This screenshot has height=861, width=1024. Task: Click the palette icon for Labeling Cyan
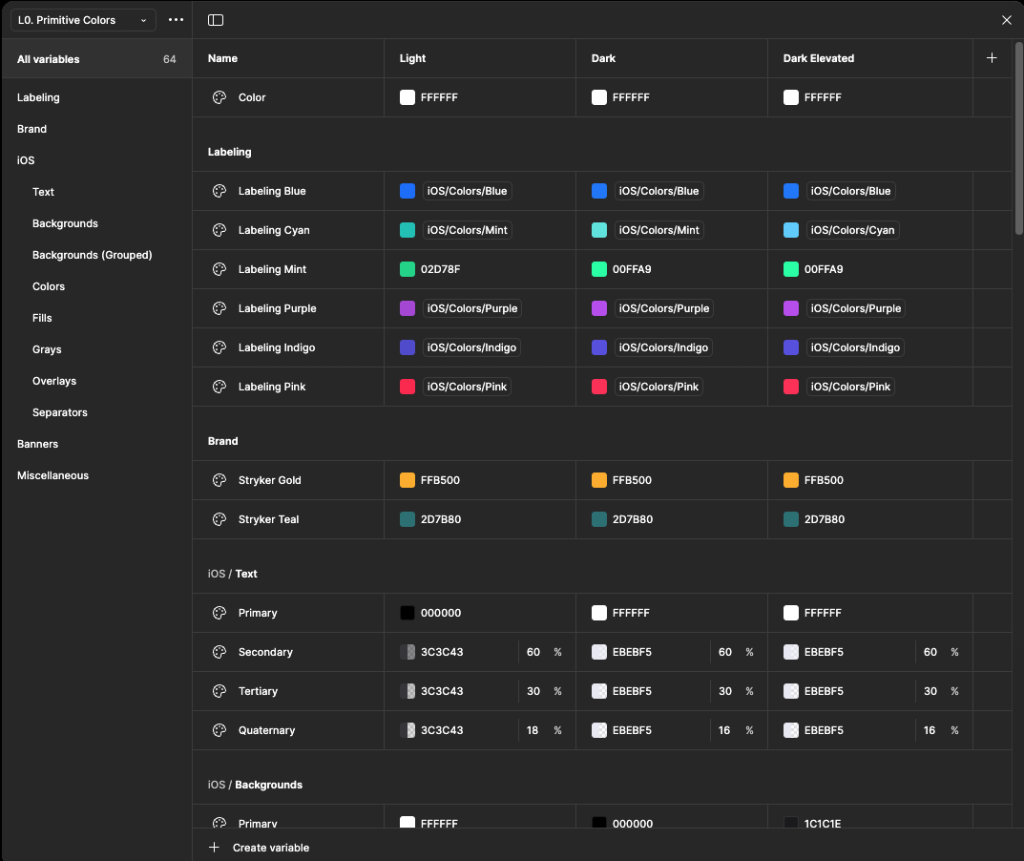point(219,230)
